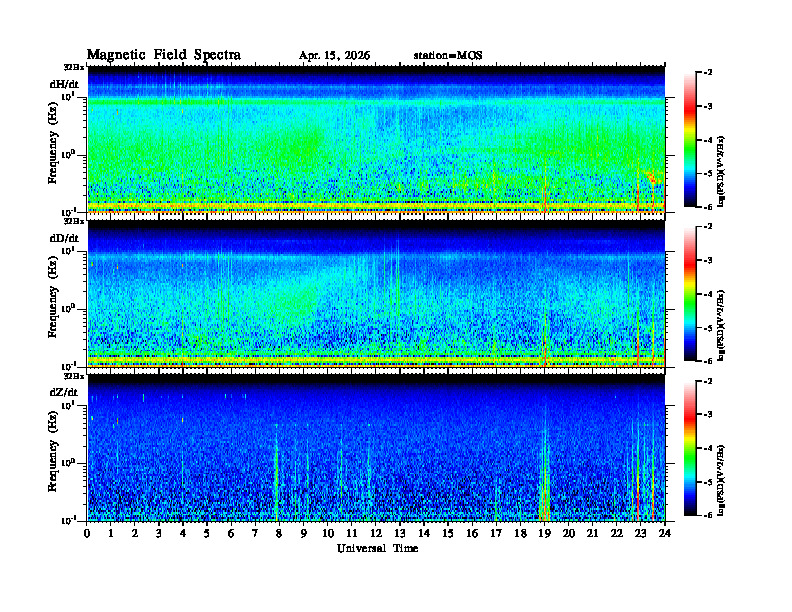Click the "-5" label on dD/dt color bar
The height and width of the screenshot is (612, 792).
click(x=707, y=328)
